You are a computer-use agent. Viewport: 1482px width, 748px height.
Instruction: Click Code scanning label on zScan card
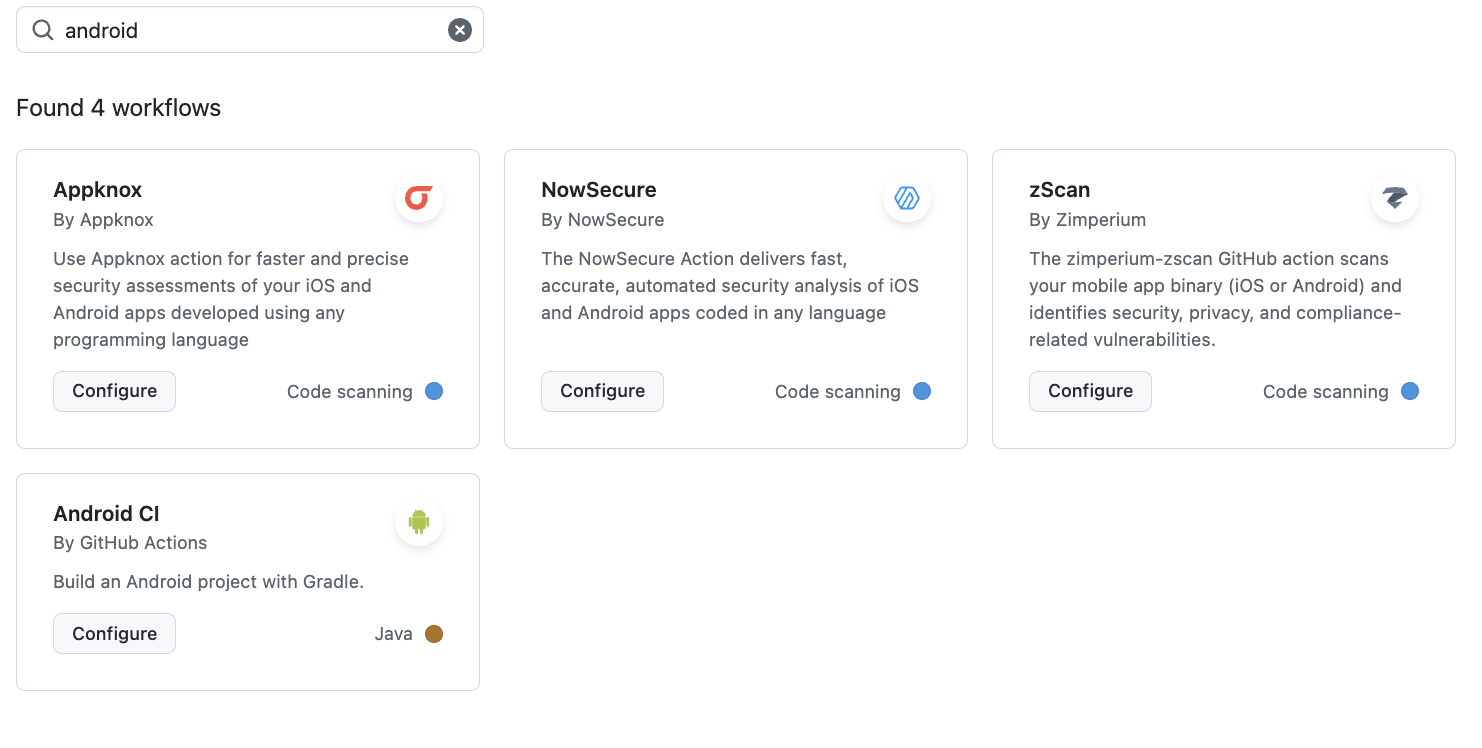click(1326, 392)
